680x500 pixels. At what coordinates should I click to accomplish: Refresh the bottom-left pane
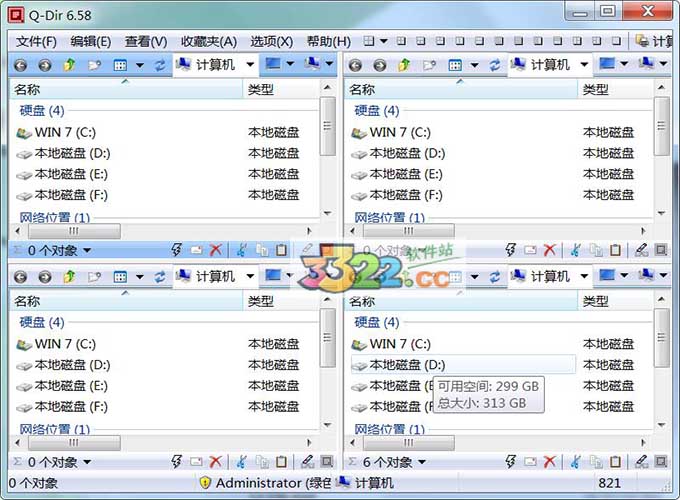(160, 277)
